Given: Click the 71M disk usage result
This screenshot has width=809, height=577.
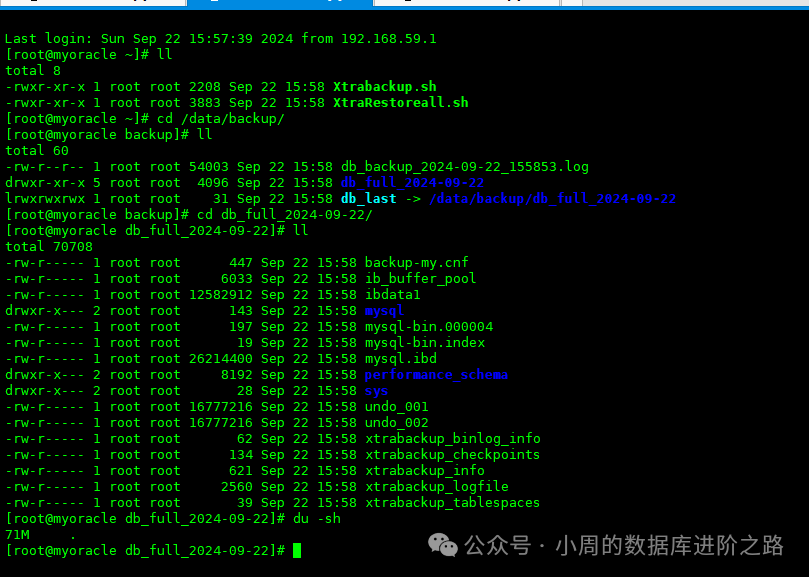Looking at the screenshot, I should (x=18, y=535).
